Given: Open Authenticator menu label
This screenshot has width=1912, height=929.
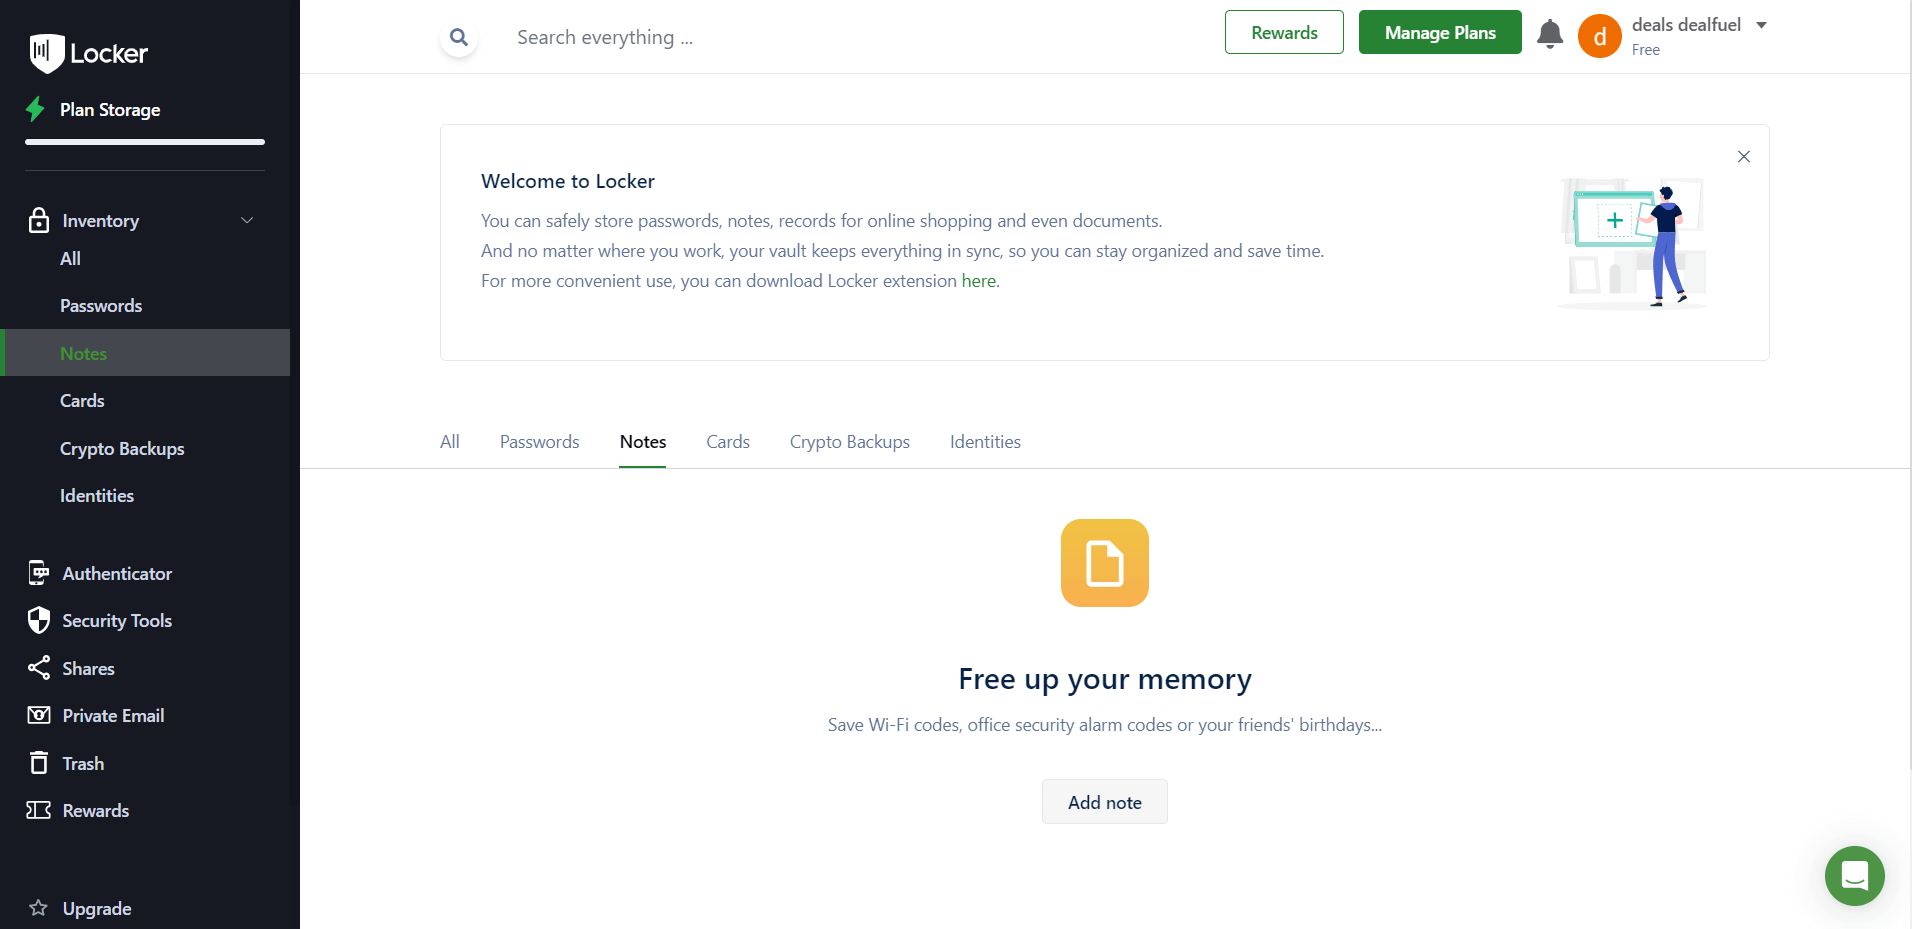Looking at the screenshot, I should point(117,574).
